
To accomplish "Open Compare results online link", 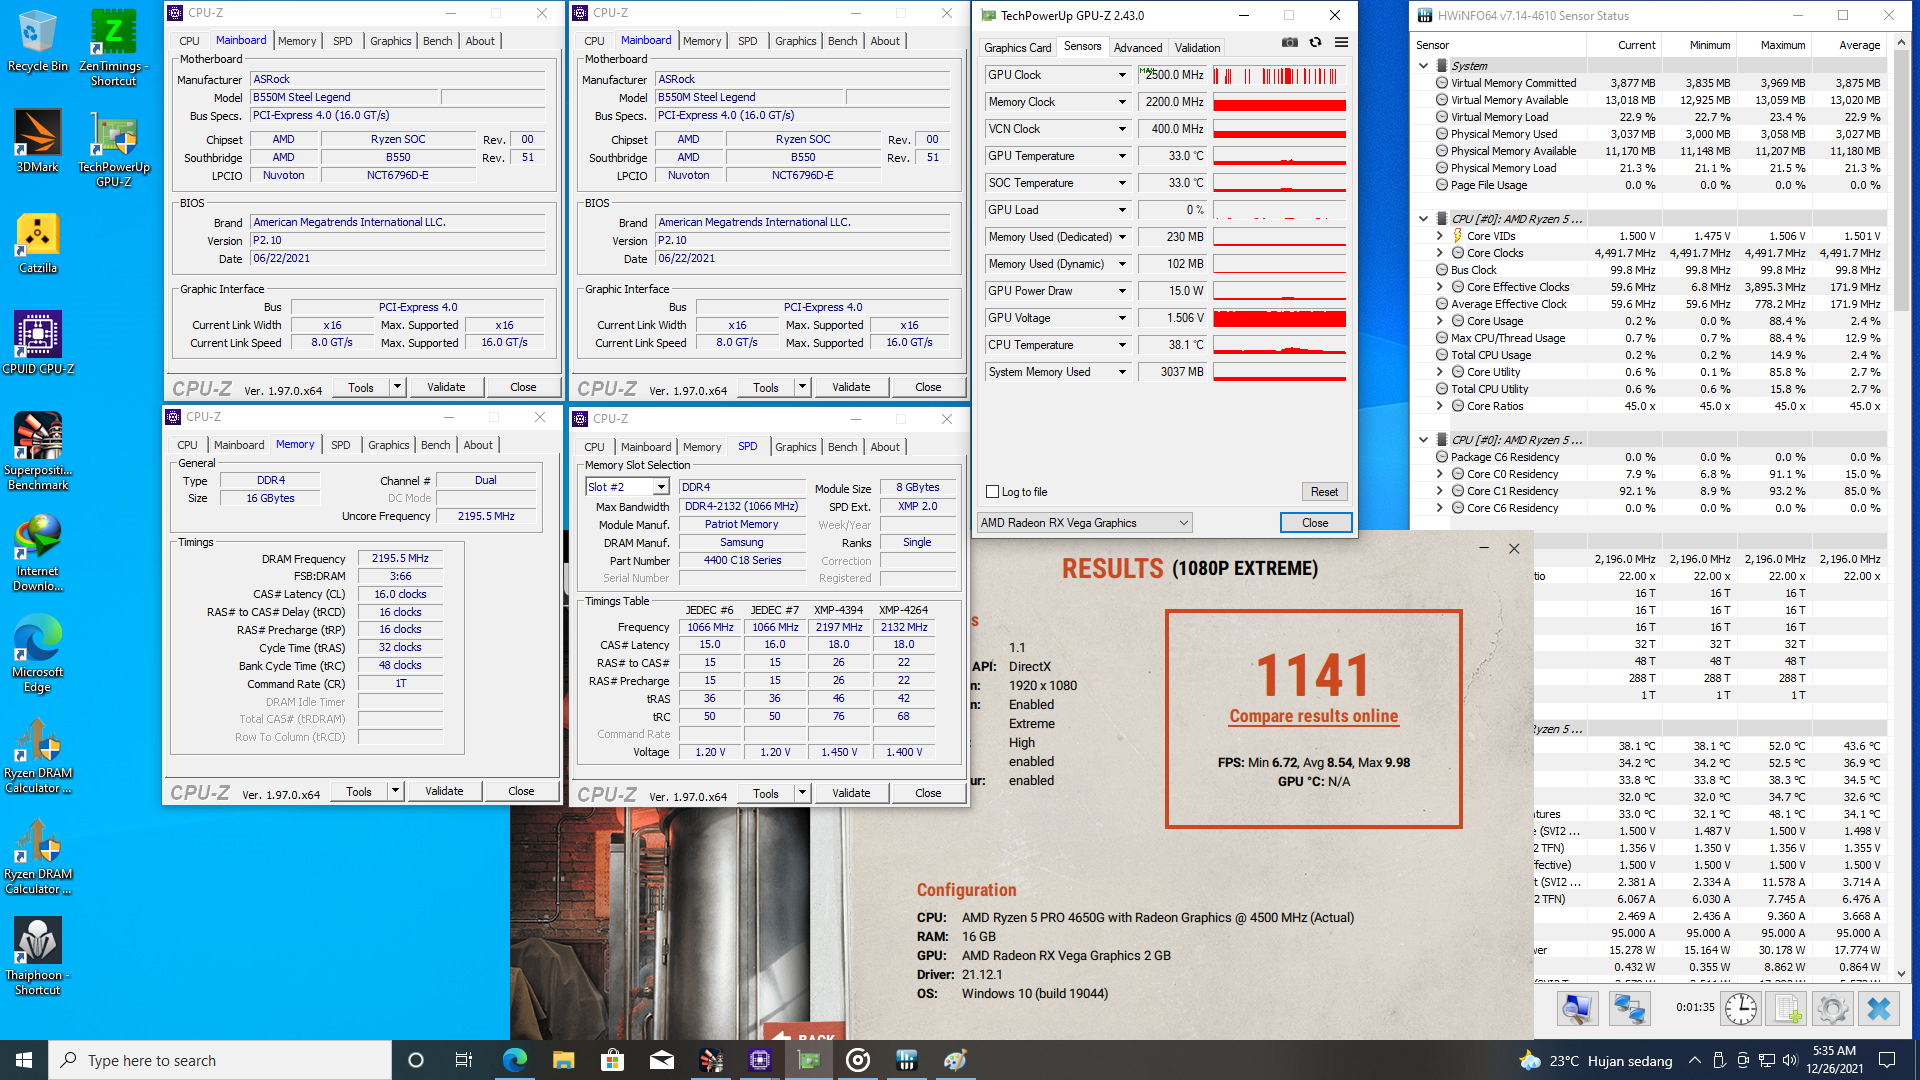I will (x=1313, y=716).
